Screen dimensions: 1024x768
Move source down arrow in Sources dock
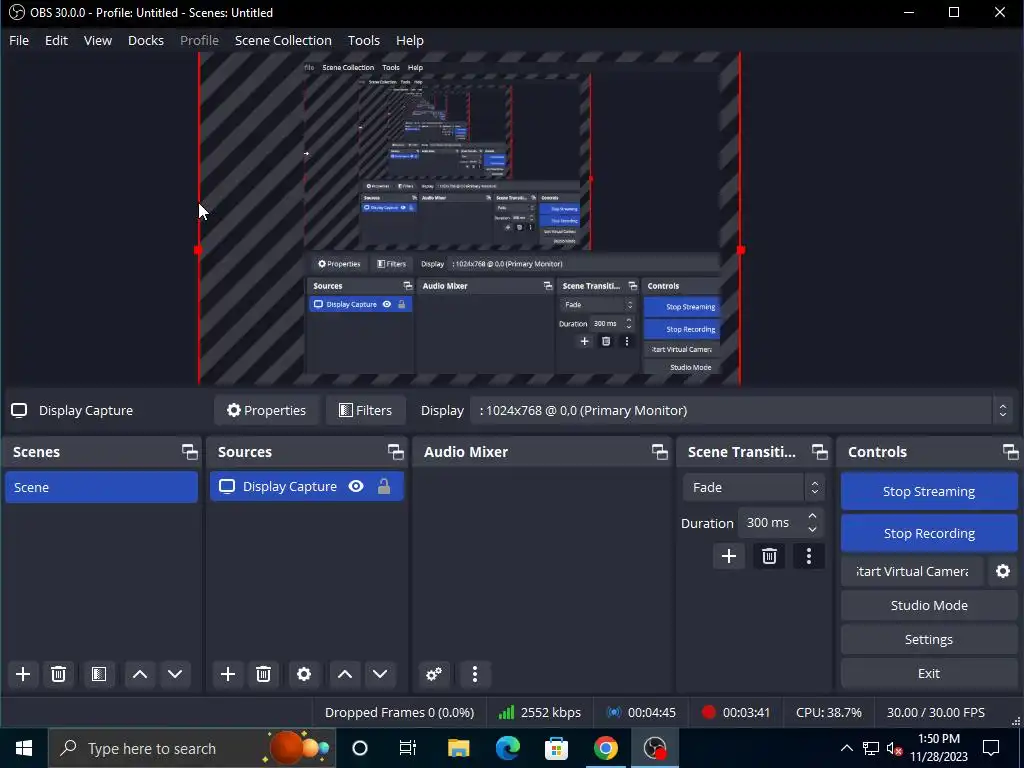click(380, 674)
